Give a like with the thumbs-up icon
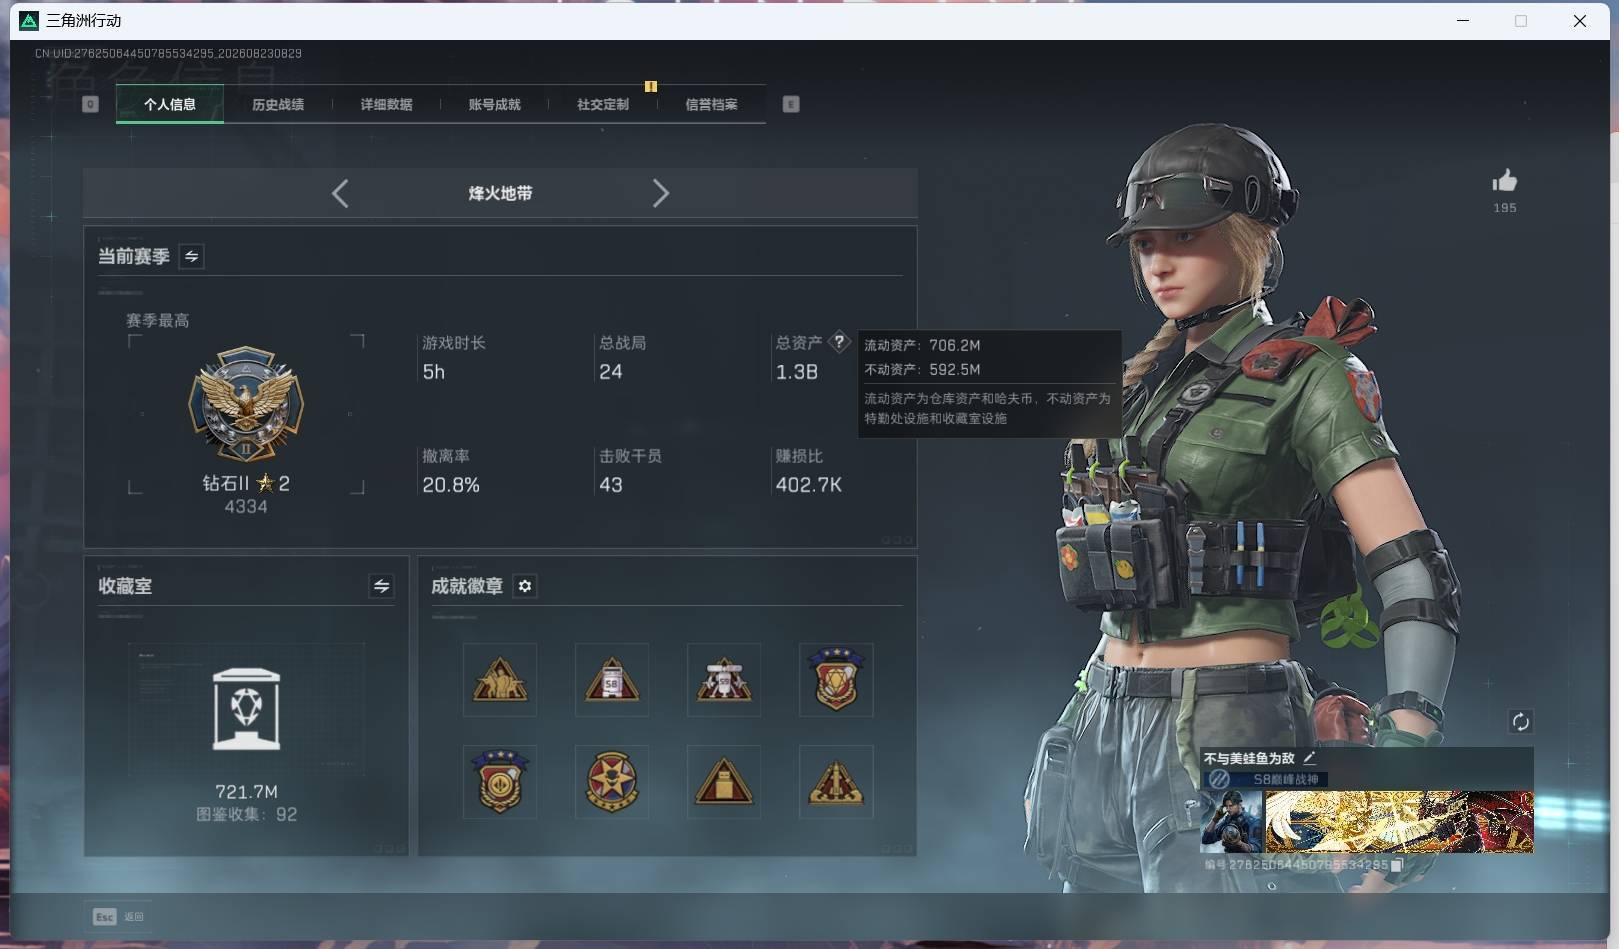Viewport: 1619px width, 949px height. (x=1505, y=181)
